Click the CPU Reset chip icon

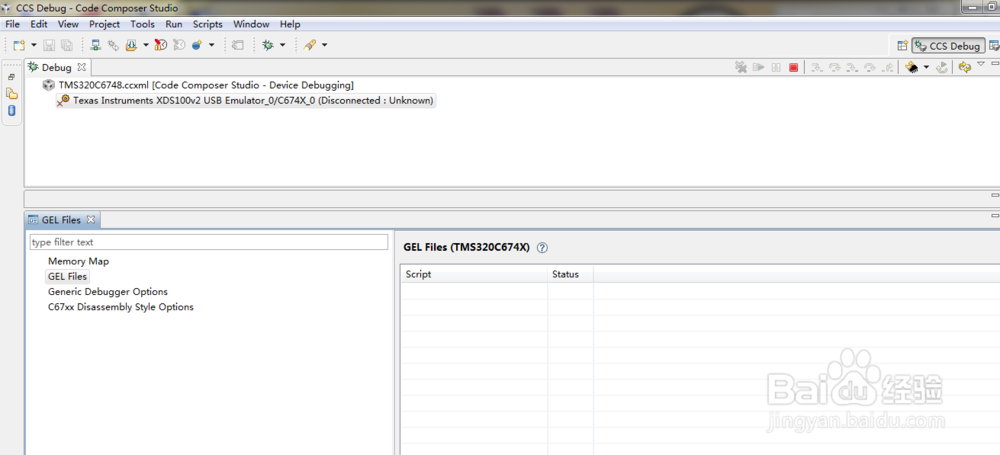pos(912,67)
